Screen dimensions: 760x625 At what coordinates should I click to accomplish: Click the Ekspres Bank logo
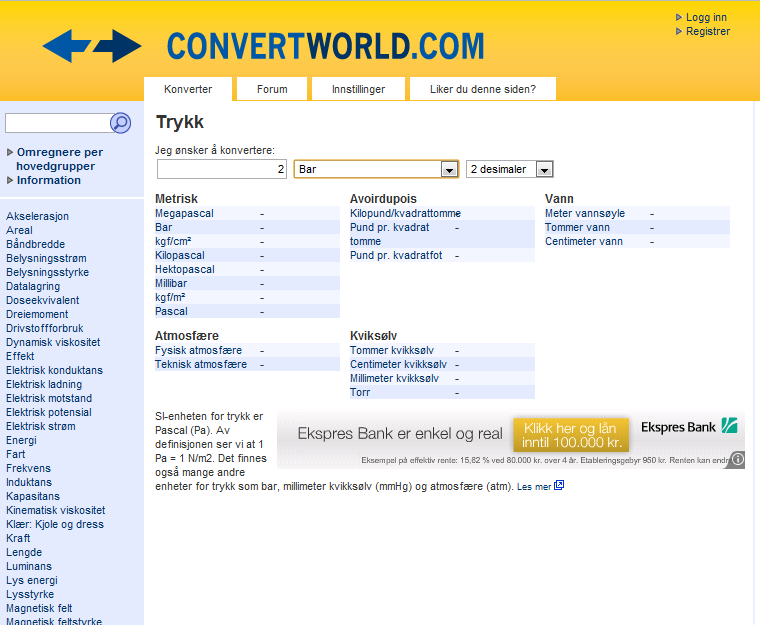689,427
